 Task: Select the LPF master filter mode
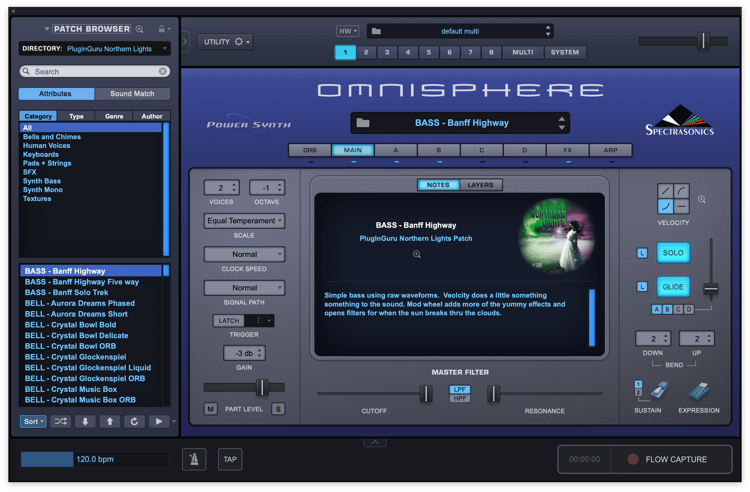coord(460,390)
